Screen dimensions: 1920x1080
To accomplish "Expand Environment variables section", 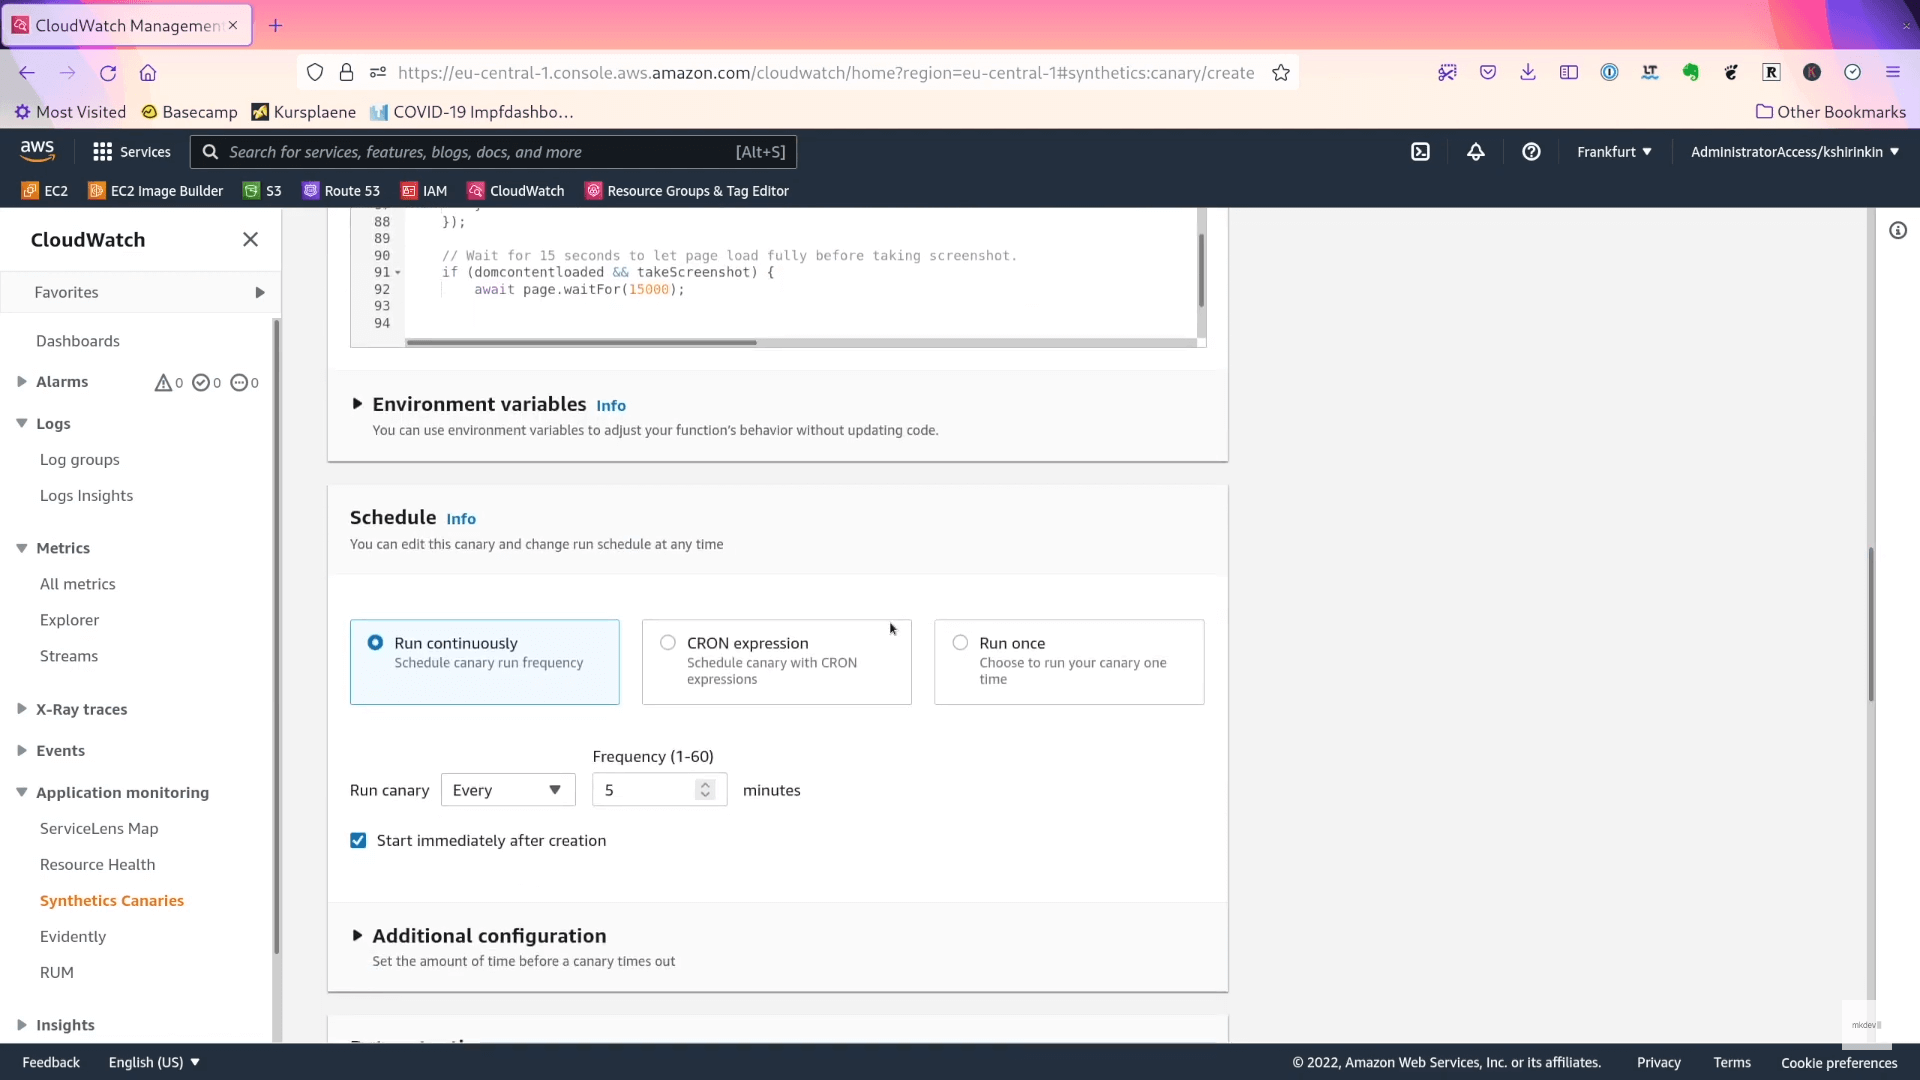I will click(x=356, y=404).
